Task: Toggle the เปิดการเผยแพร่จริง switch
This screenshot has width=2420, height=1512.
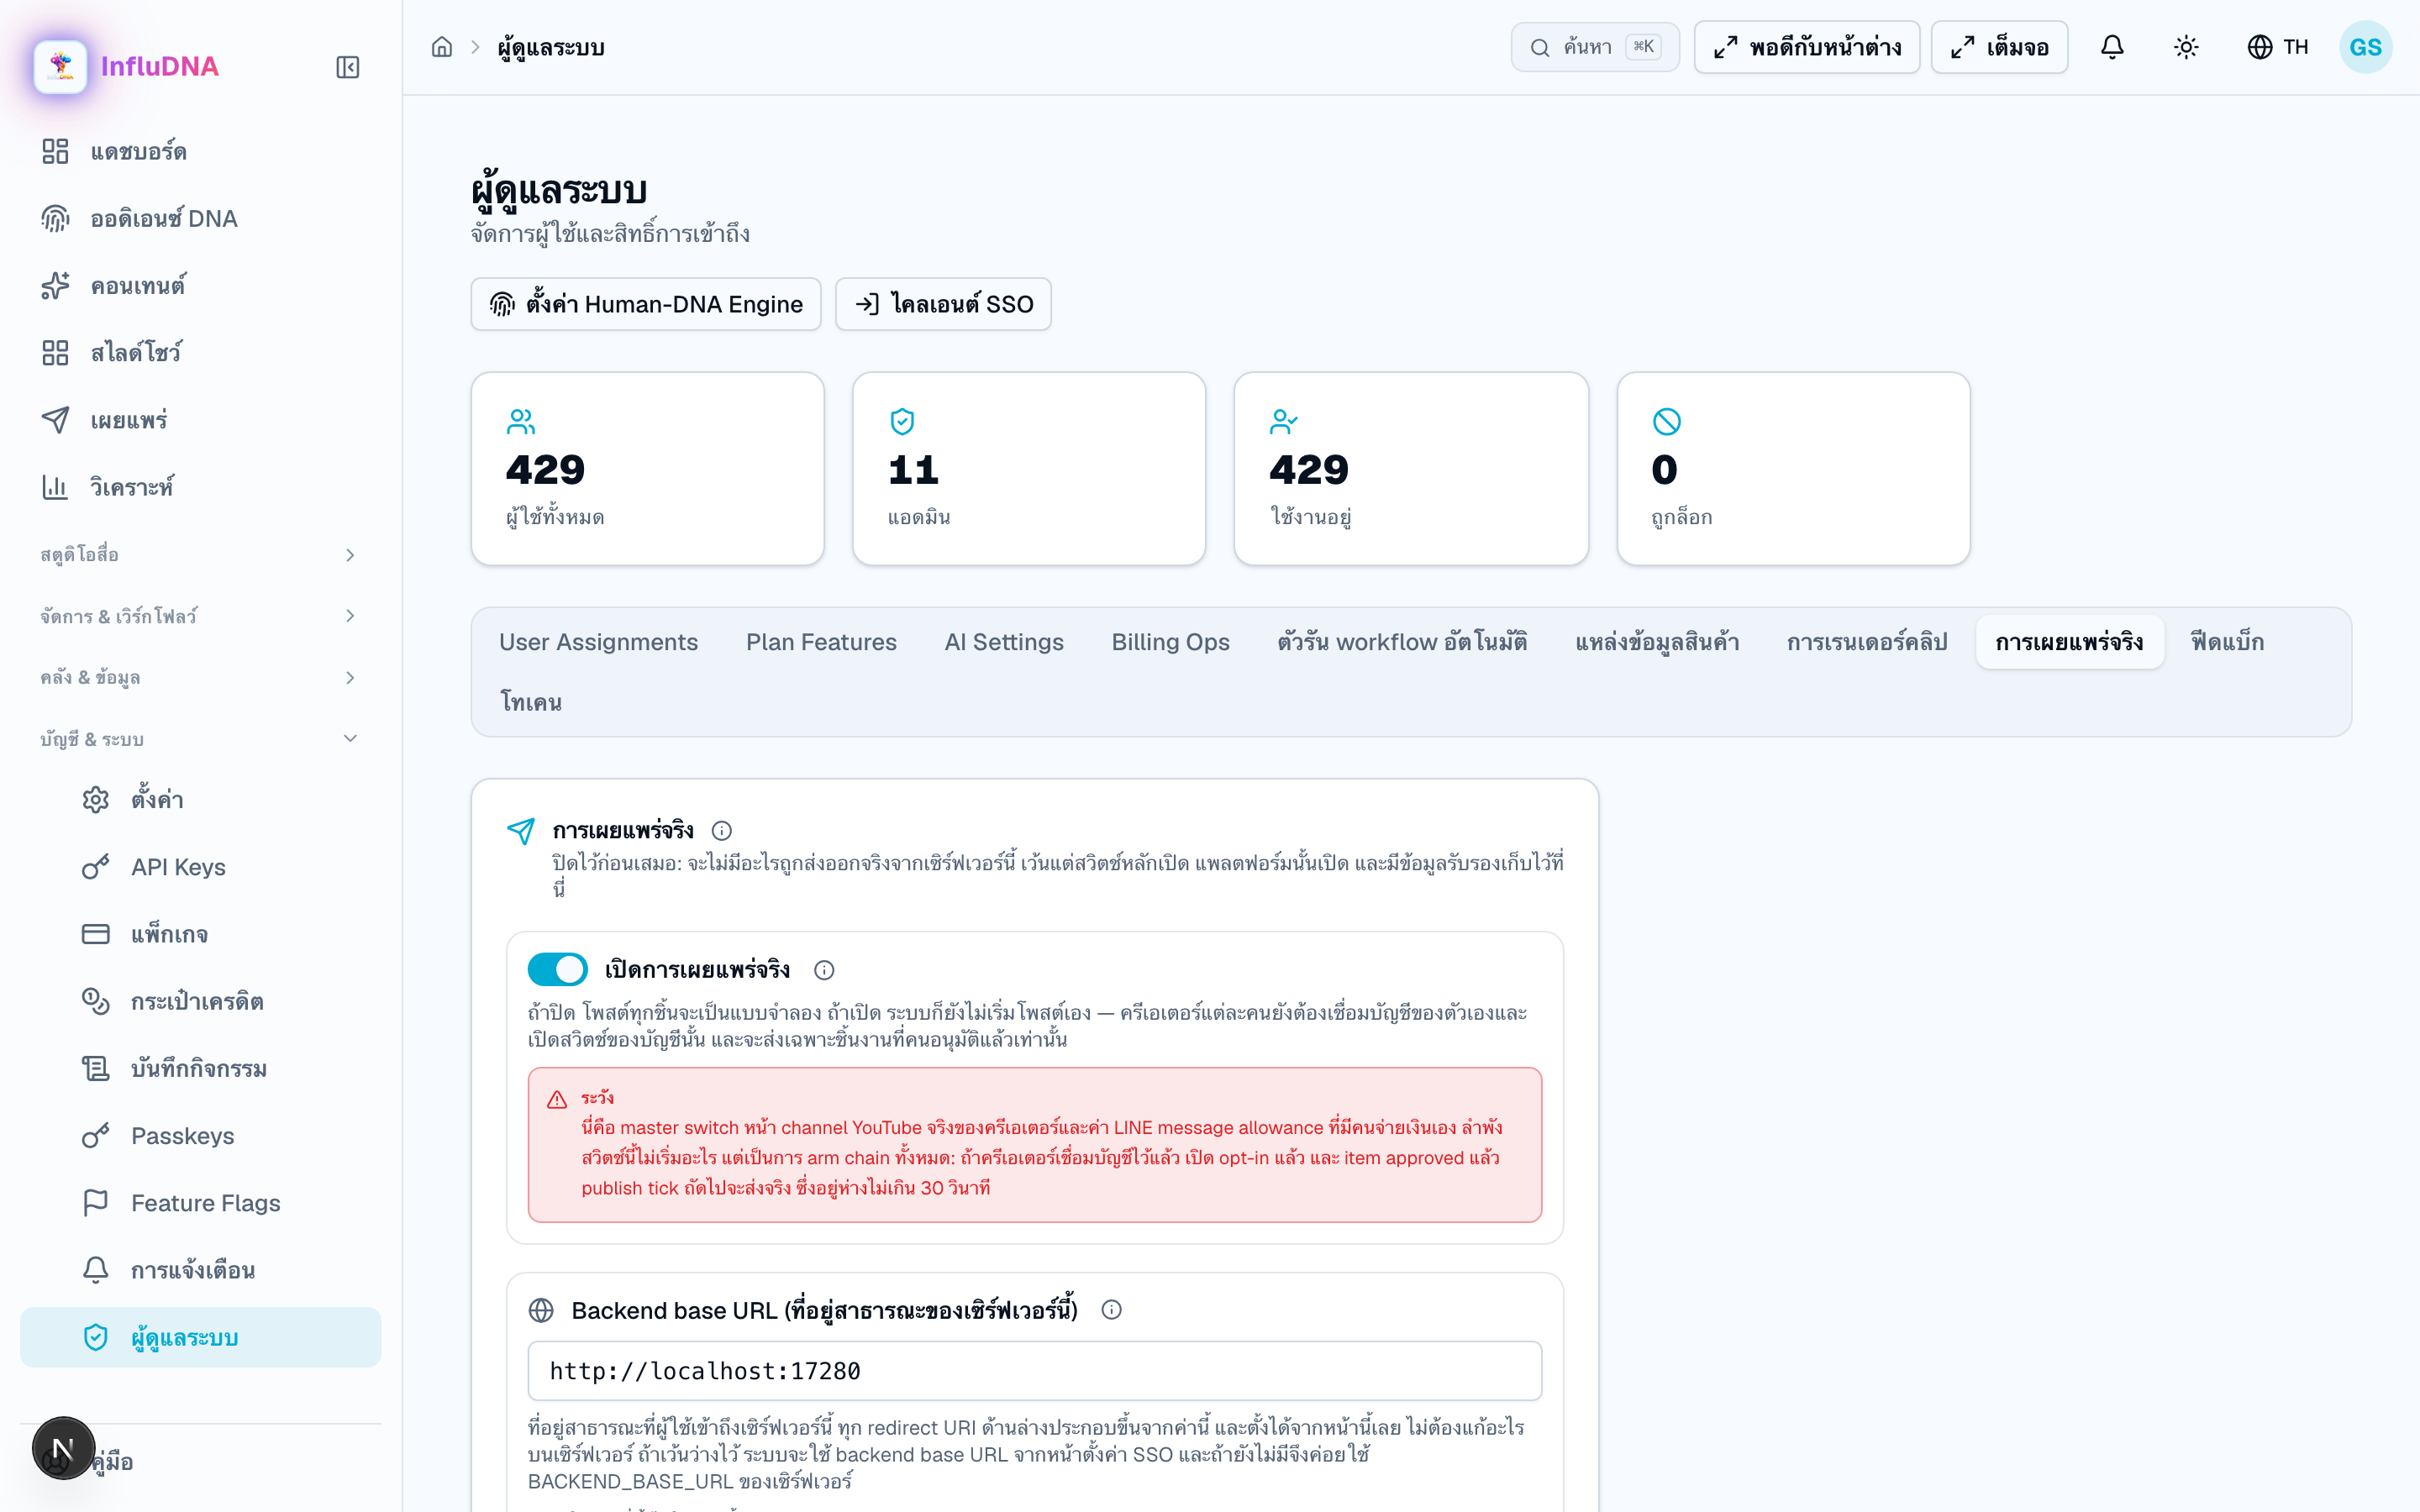Action: [557, 969]
